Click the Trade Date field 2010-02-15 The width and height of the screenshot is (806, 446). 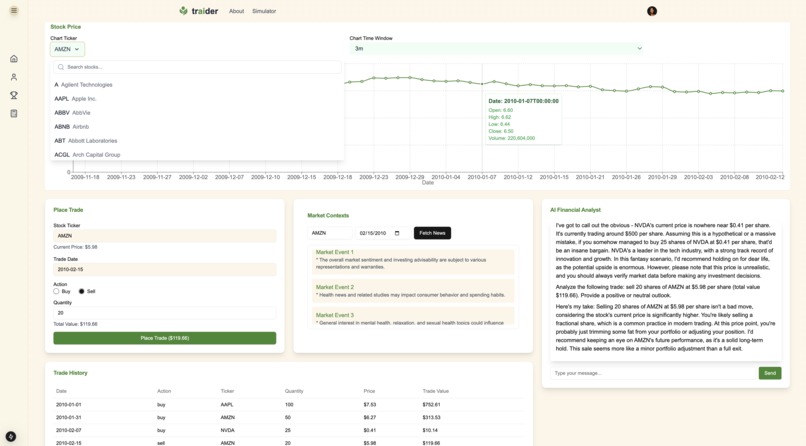[x=164, y=269]
